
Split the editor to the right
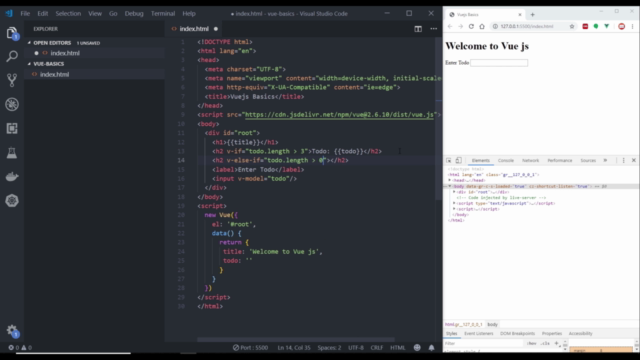point(418,29)
